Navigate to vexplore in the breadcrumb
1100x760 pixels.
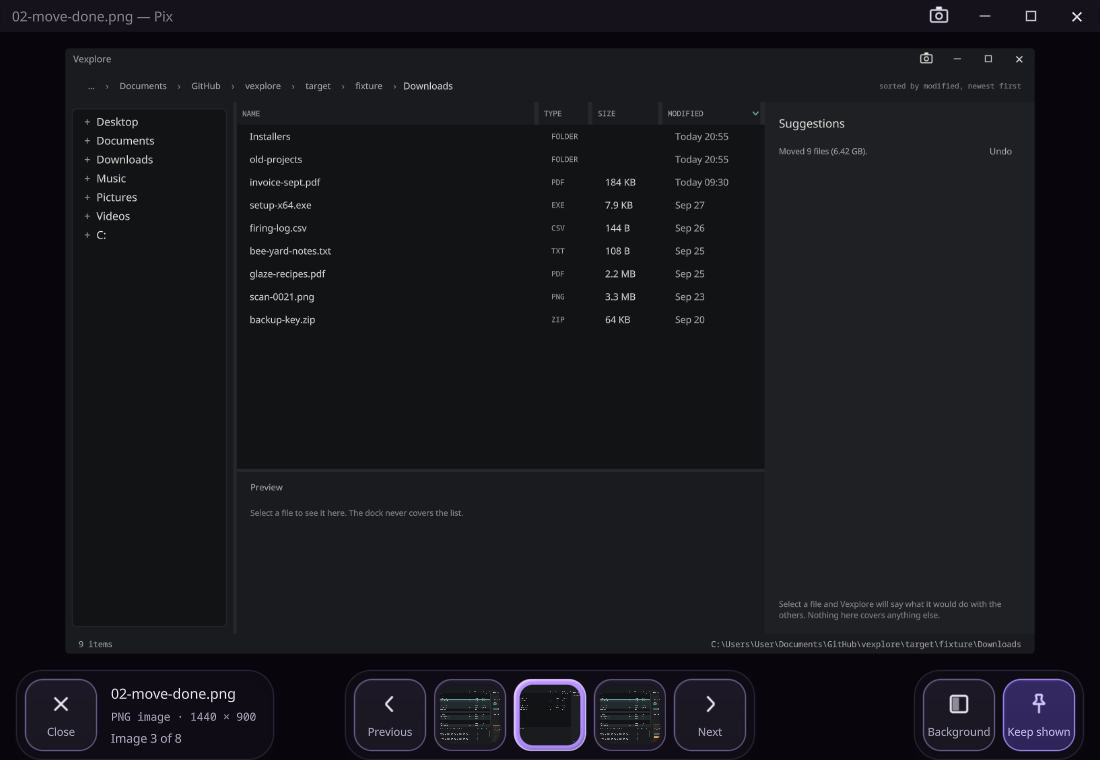[263, 86]
